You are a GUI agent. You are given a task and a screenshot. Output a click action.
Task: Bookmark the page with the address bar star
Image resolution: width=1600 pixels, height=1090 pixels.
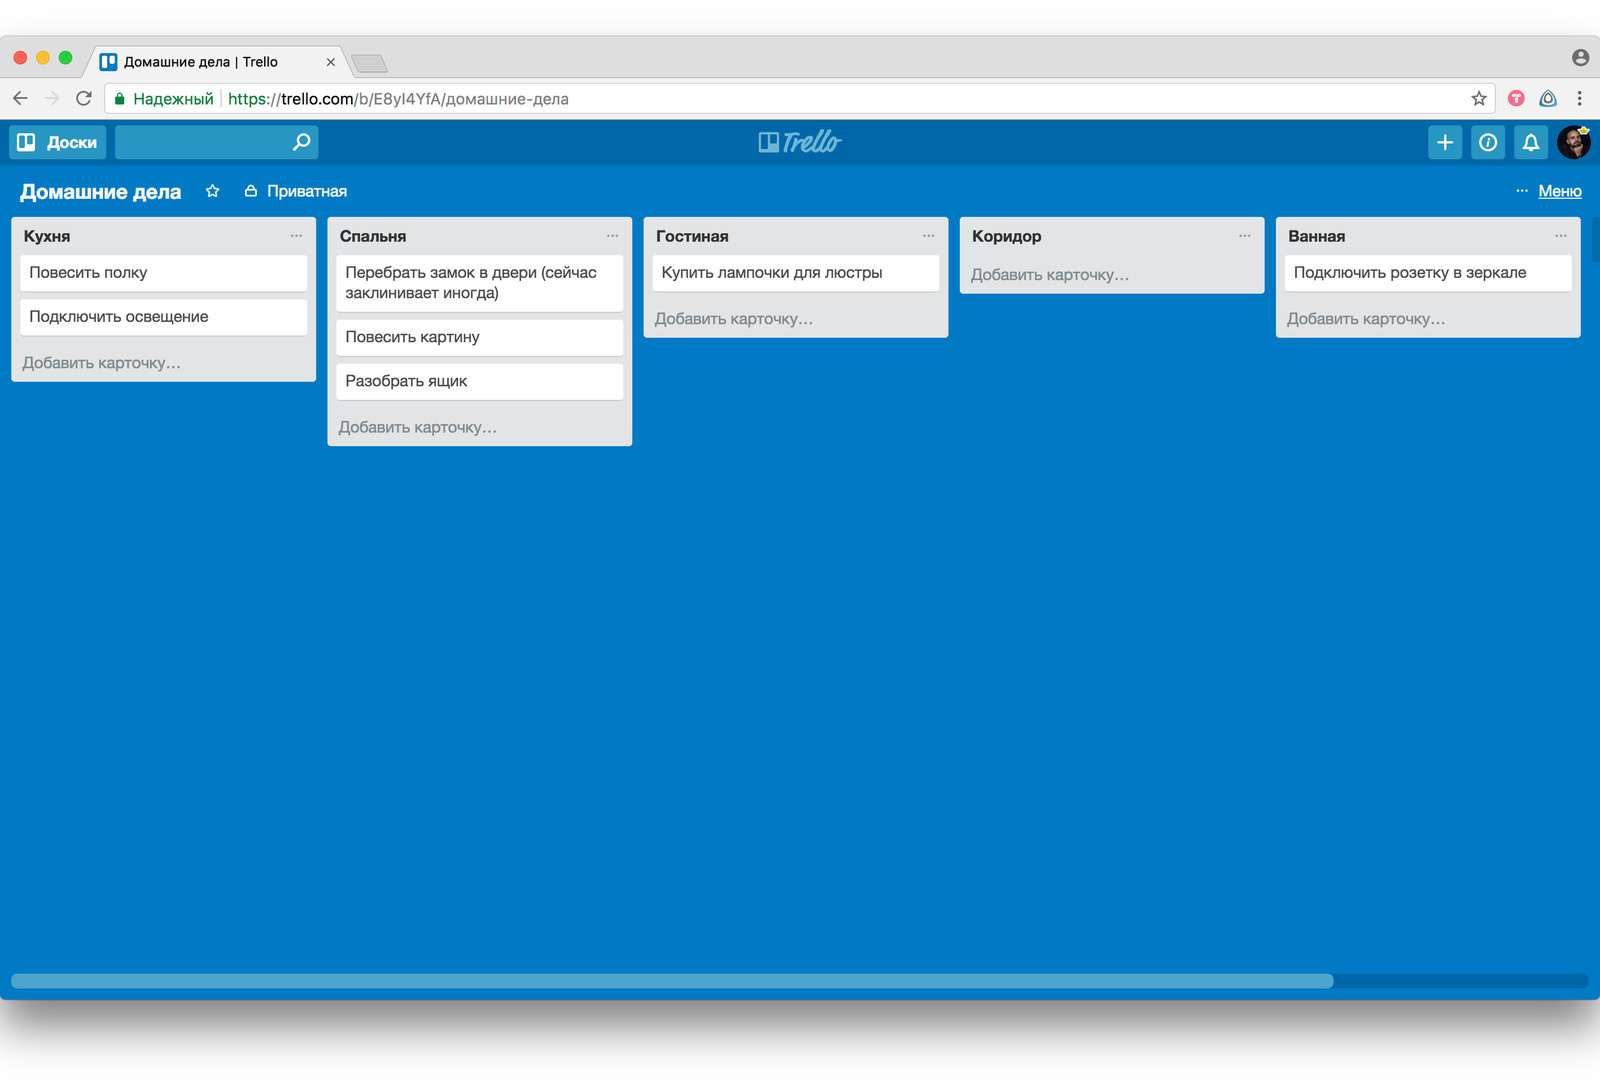[1477, 98]
